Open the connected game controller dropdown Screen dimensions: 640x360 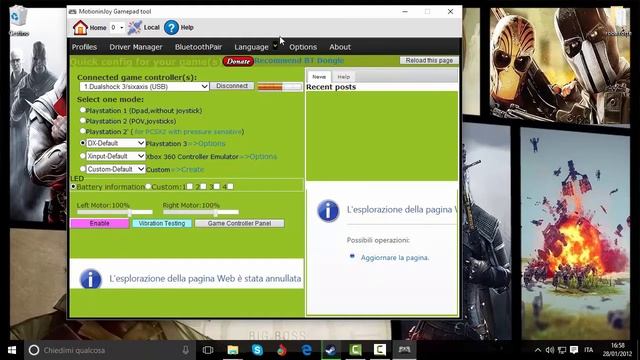144,87
